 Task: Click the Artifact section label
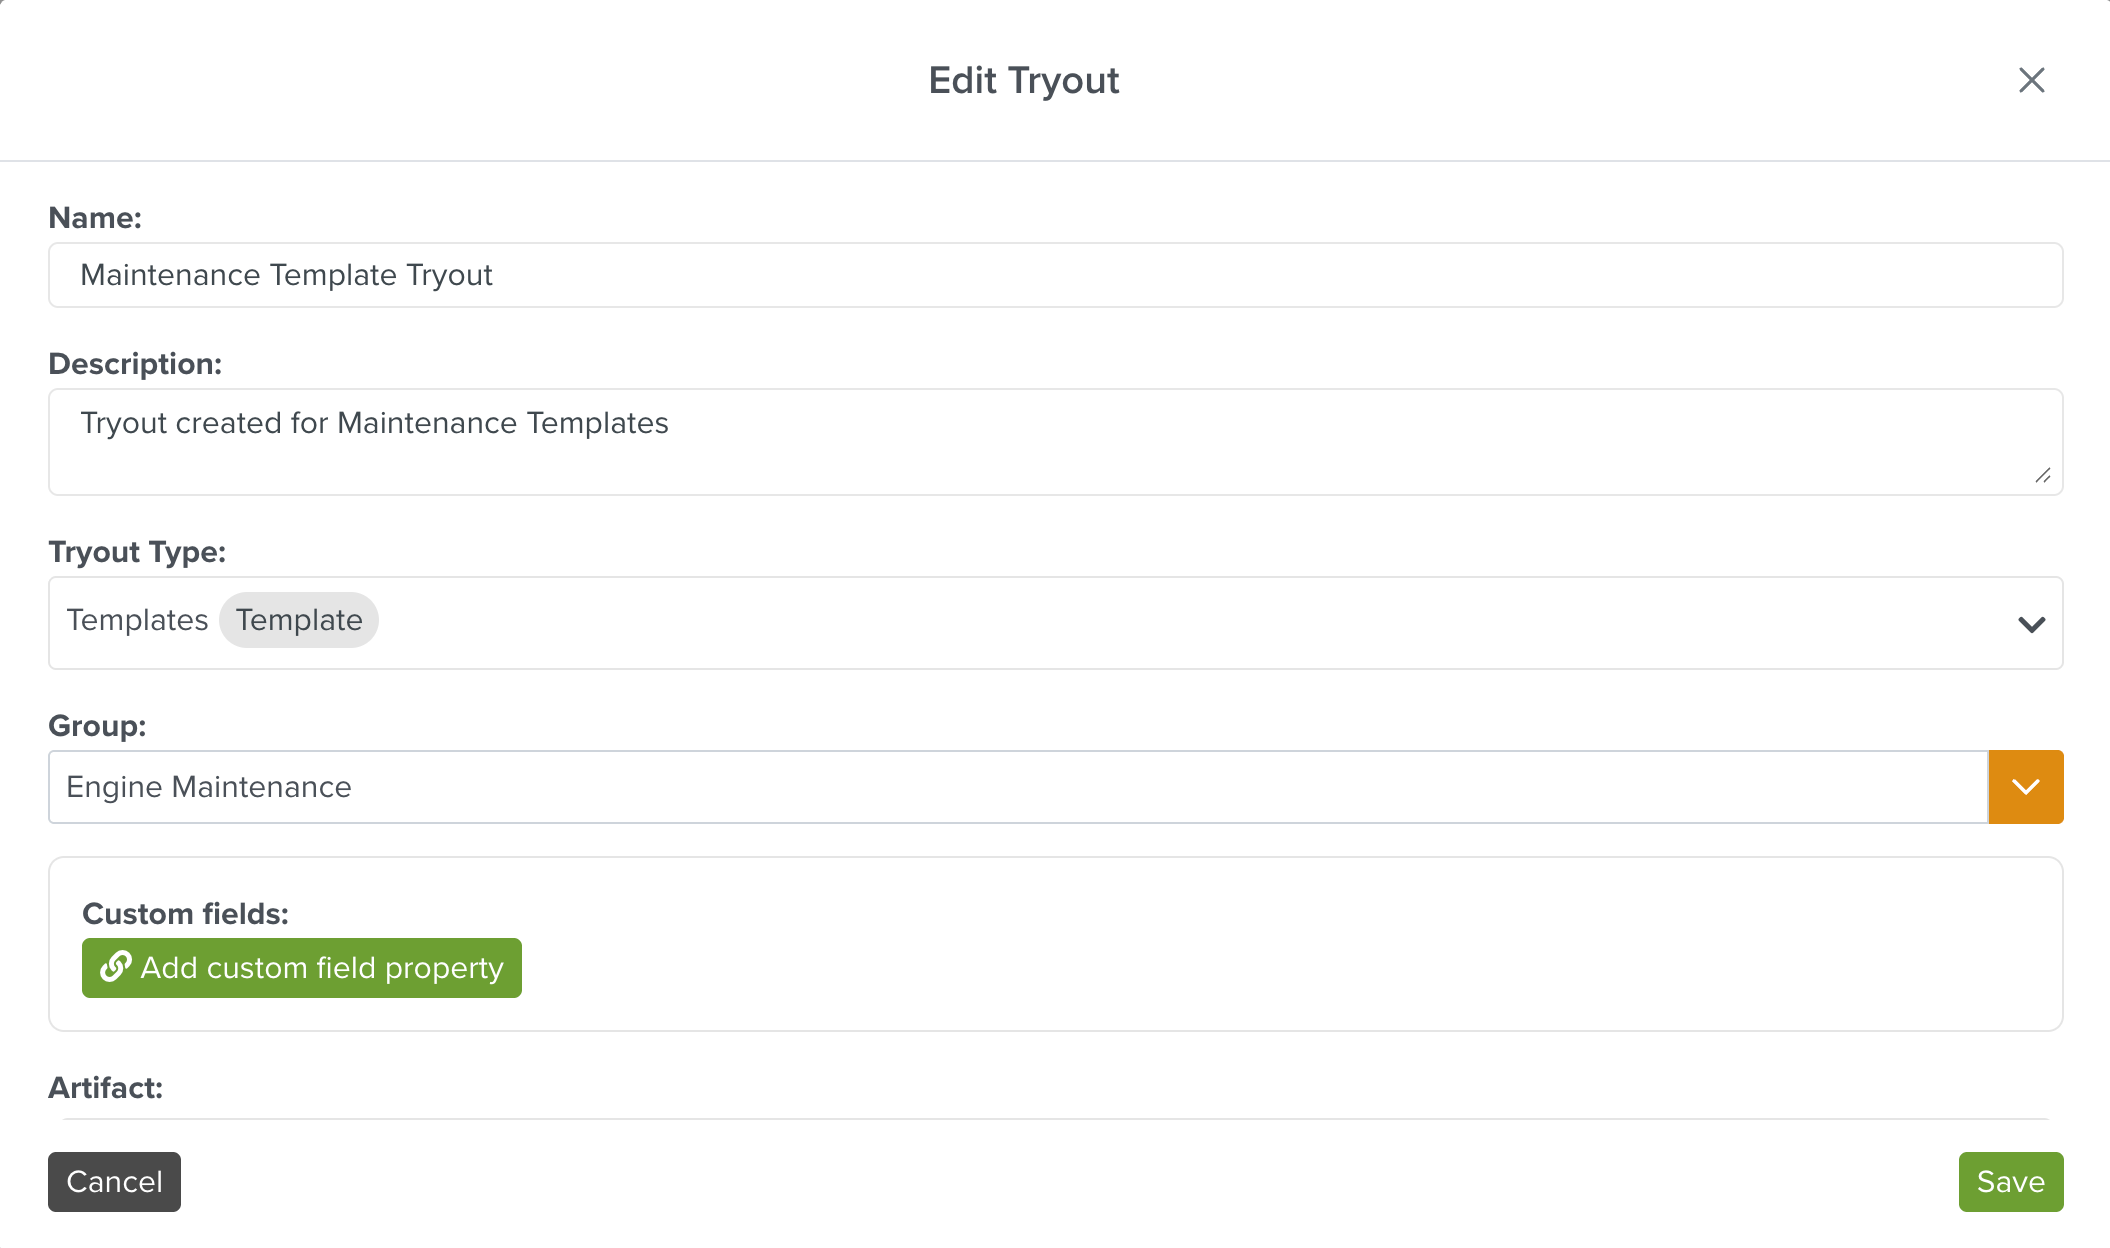105,1087
